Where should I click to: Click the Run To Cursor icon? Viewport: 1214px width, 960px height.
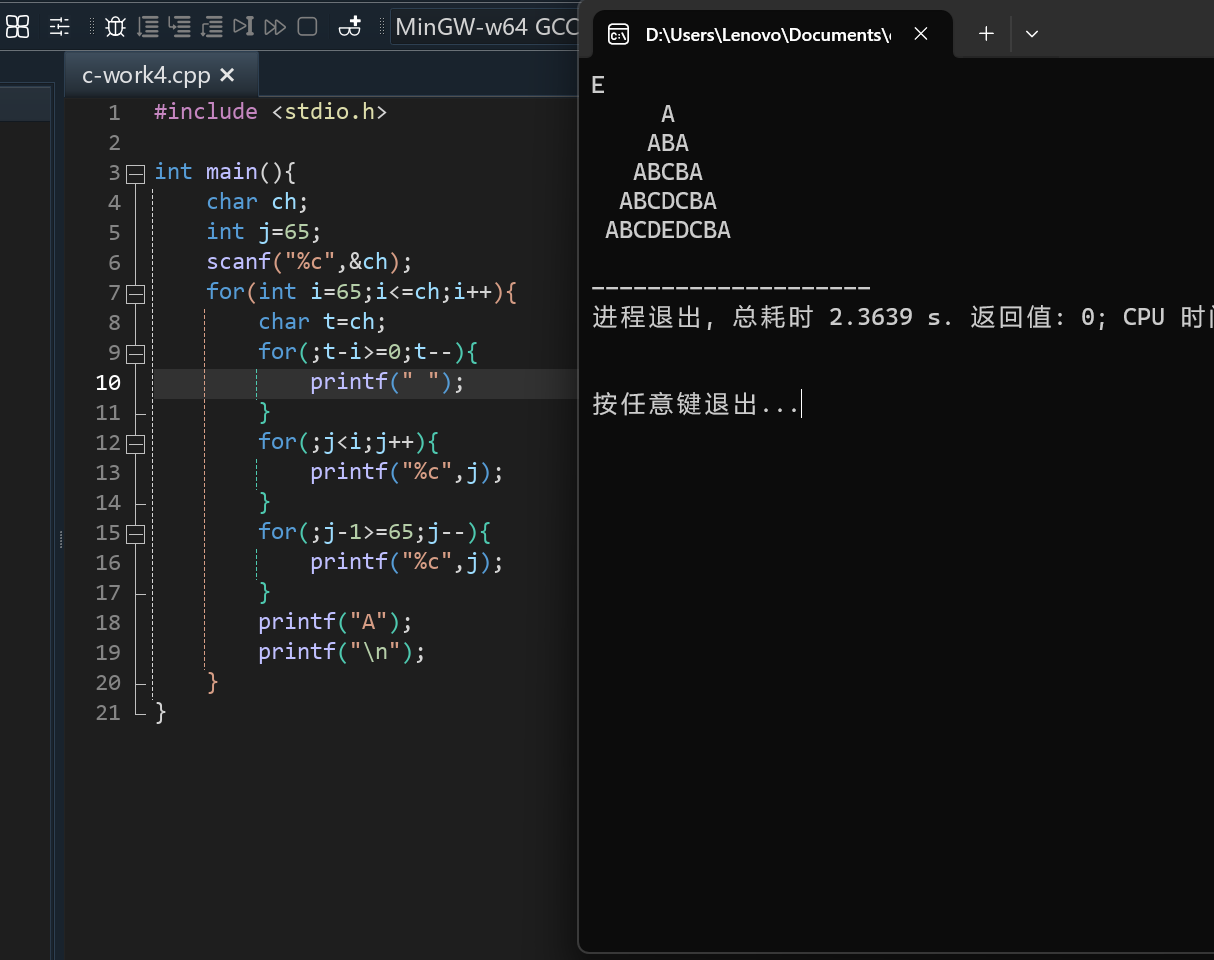point(243,27)
